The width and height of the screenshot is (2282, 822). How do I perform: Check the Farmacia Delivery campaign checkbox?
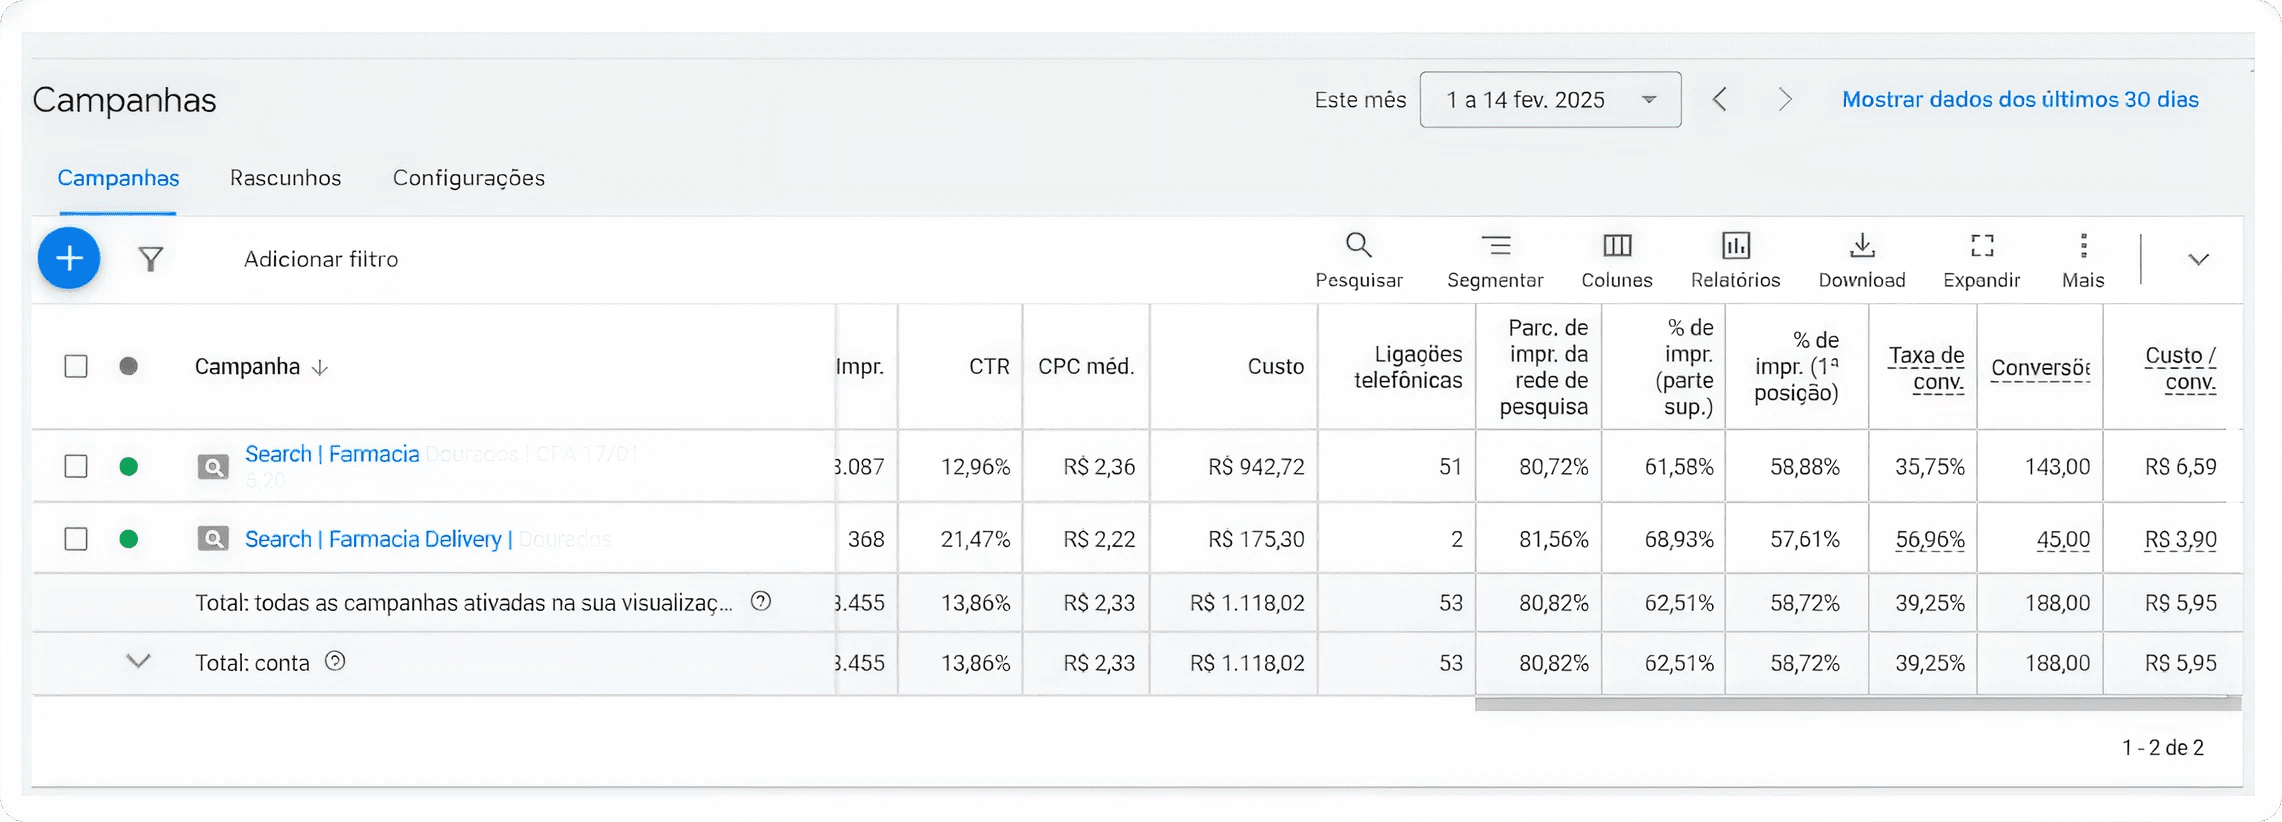point(76,539)
